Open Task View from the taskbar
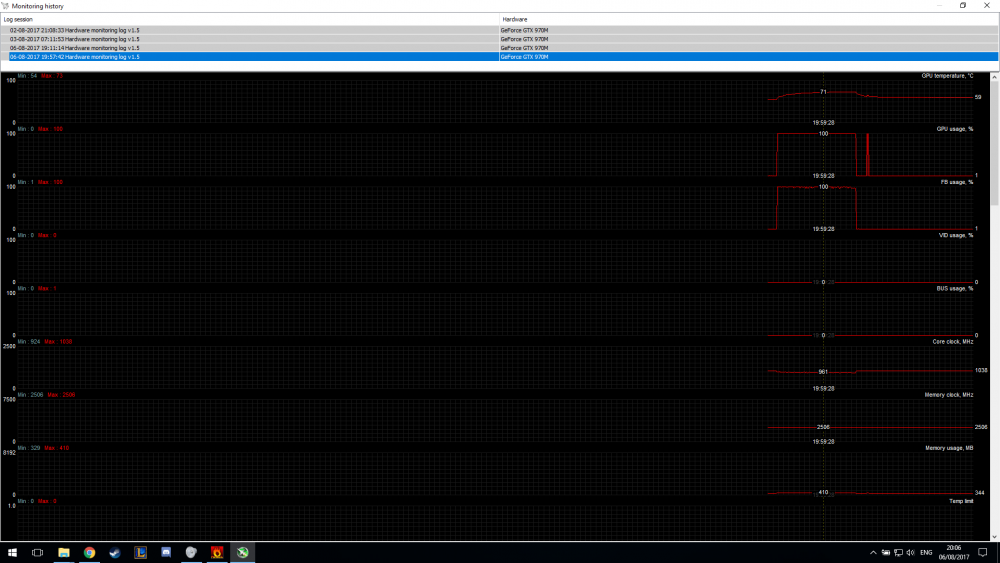This screenshot has height=563, width=1000. [x=38, y=552]
